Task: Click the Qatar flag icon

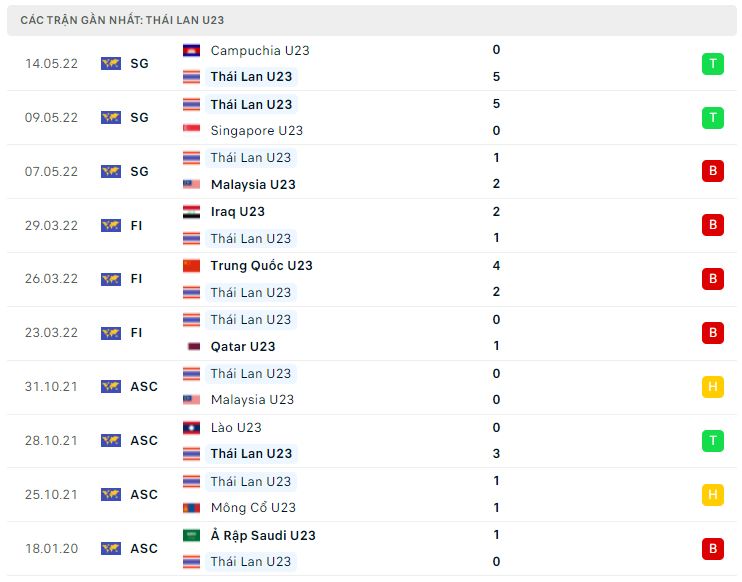Action: (x=194, y=346)
